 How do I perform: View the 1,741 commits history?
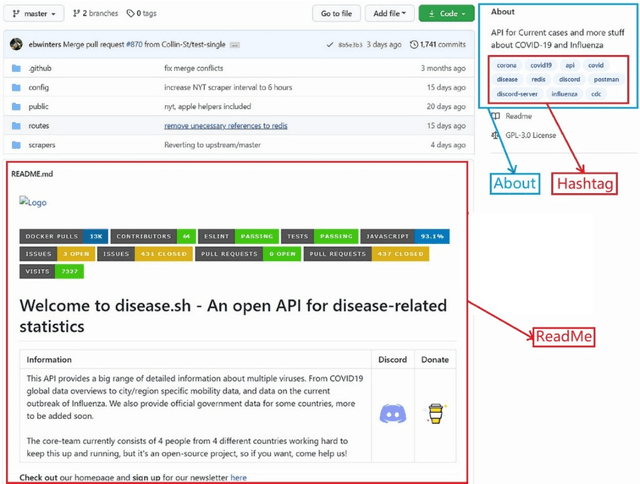pos(438,44)
